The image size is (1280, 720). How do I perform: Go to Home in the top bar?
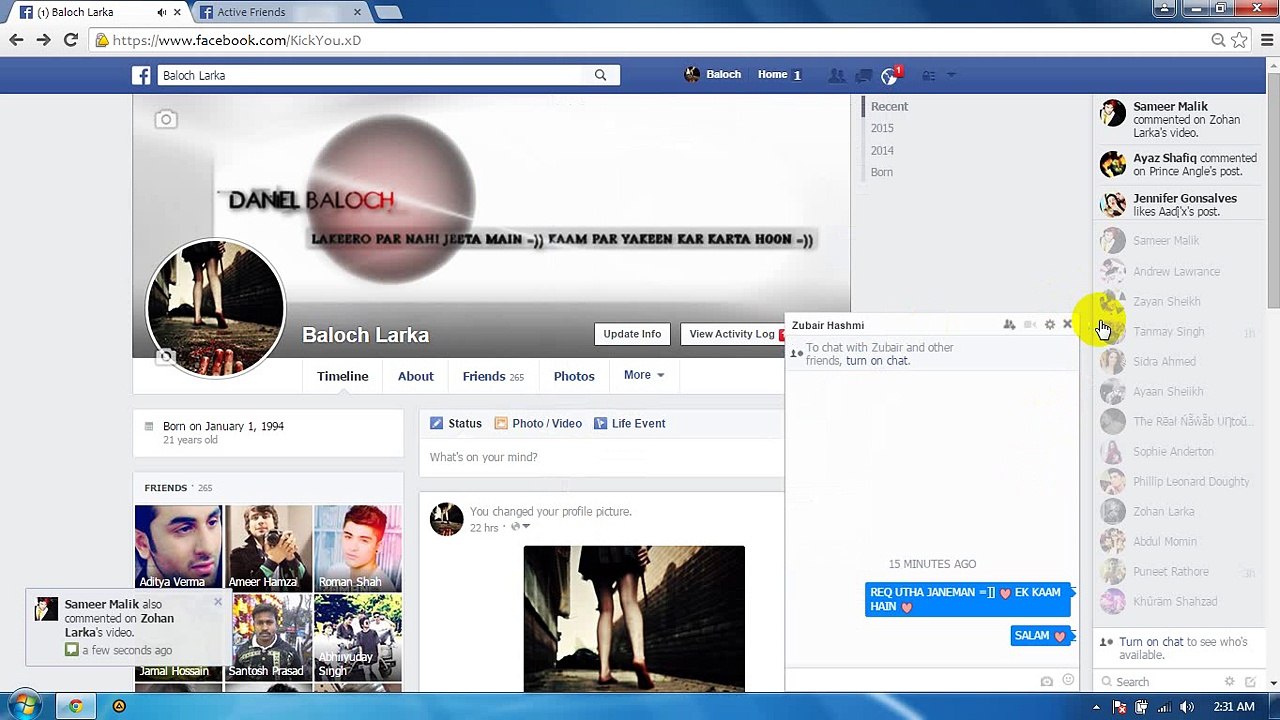tap(772, 75)
